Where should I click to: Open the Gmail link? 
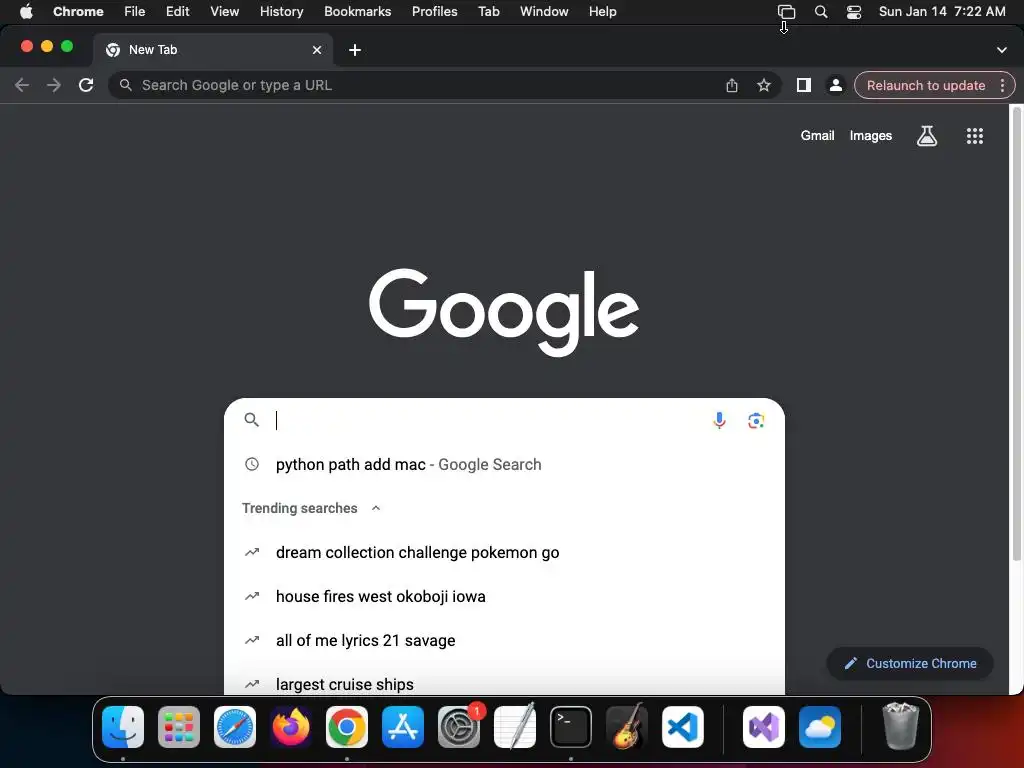coord(818,136)
